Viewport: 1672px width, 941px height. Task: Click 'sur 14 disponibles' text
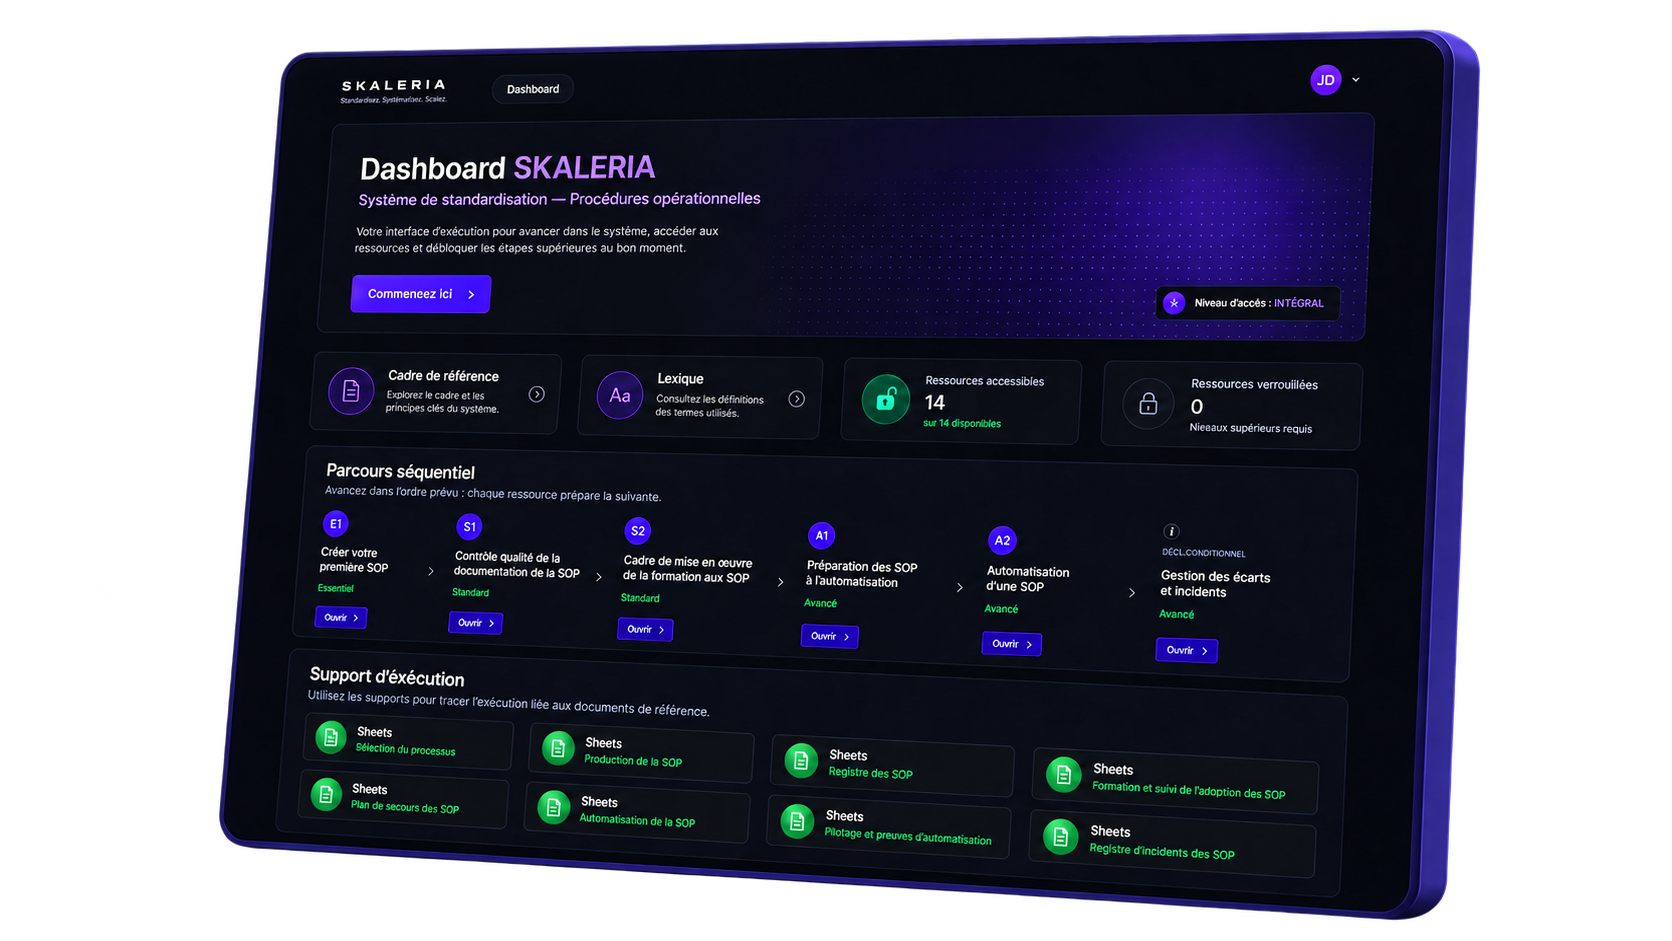click(962, 424)
